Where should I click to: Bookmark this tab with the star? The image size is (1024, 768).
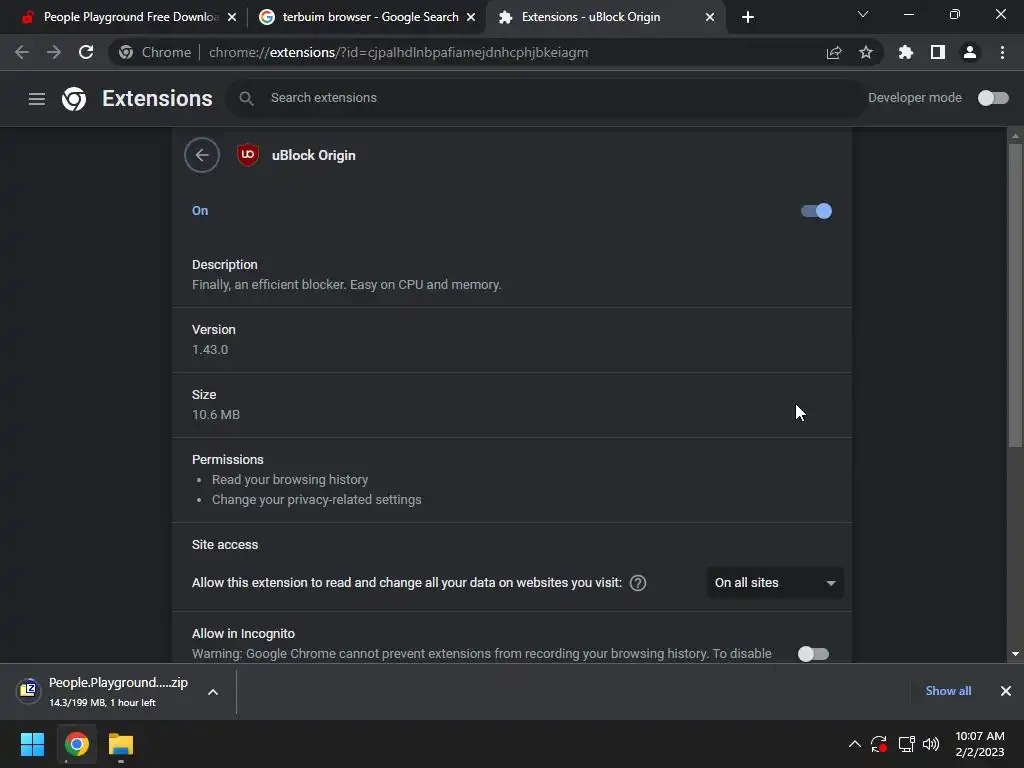866,52
